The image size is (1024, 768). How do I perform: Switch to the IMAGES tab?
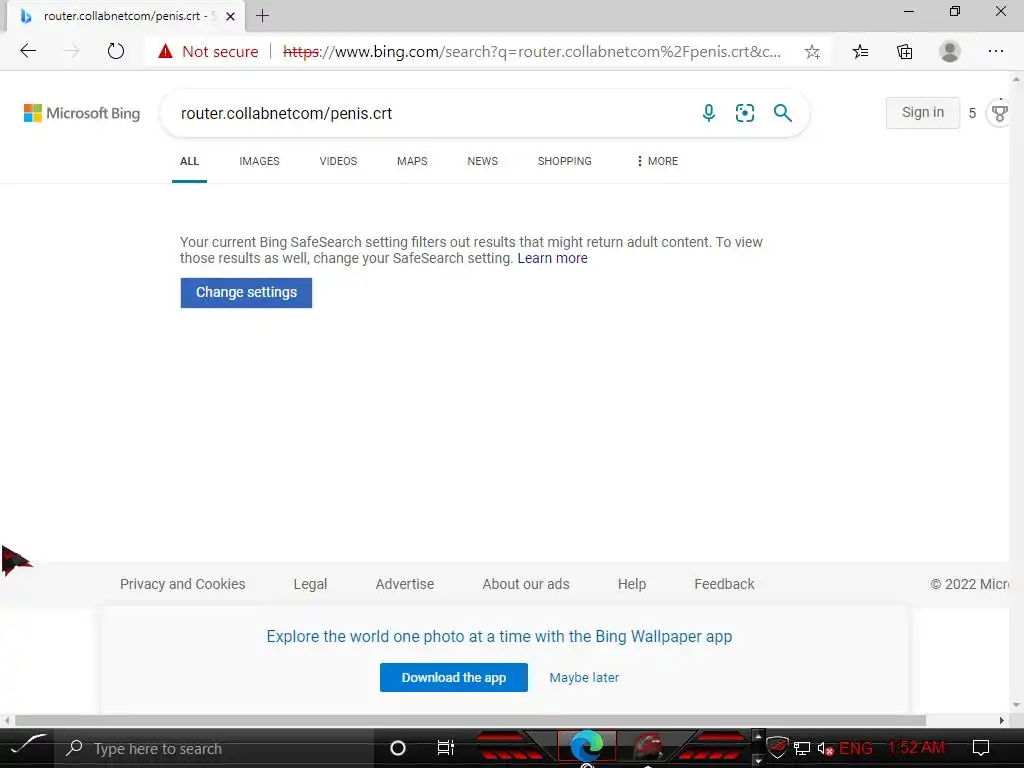[259, 161]
